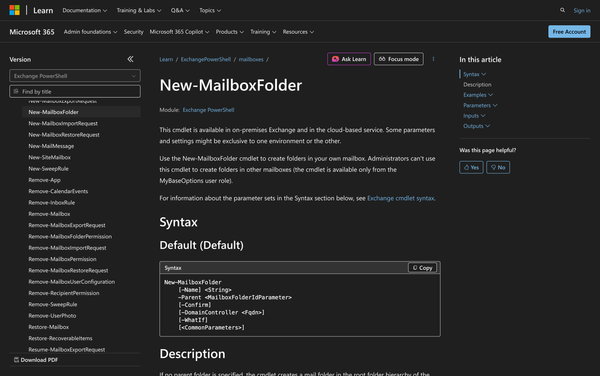Click the Sign in link
Image resolution: width=600 pixels, height=376 pixels.
click(582, 11)
